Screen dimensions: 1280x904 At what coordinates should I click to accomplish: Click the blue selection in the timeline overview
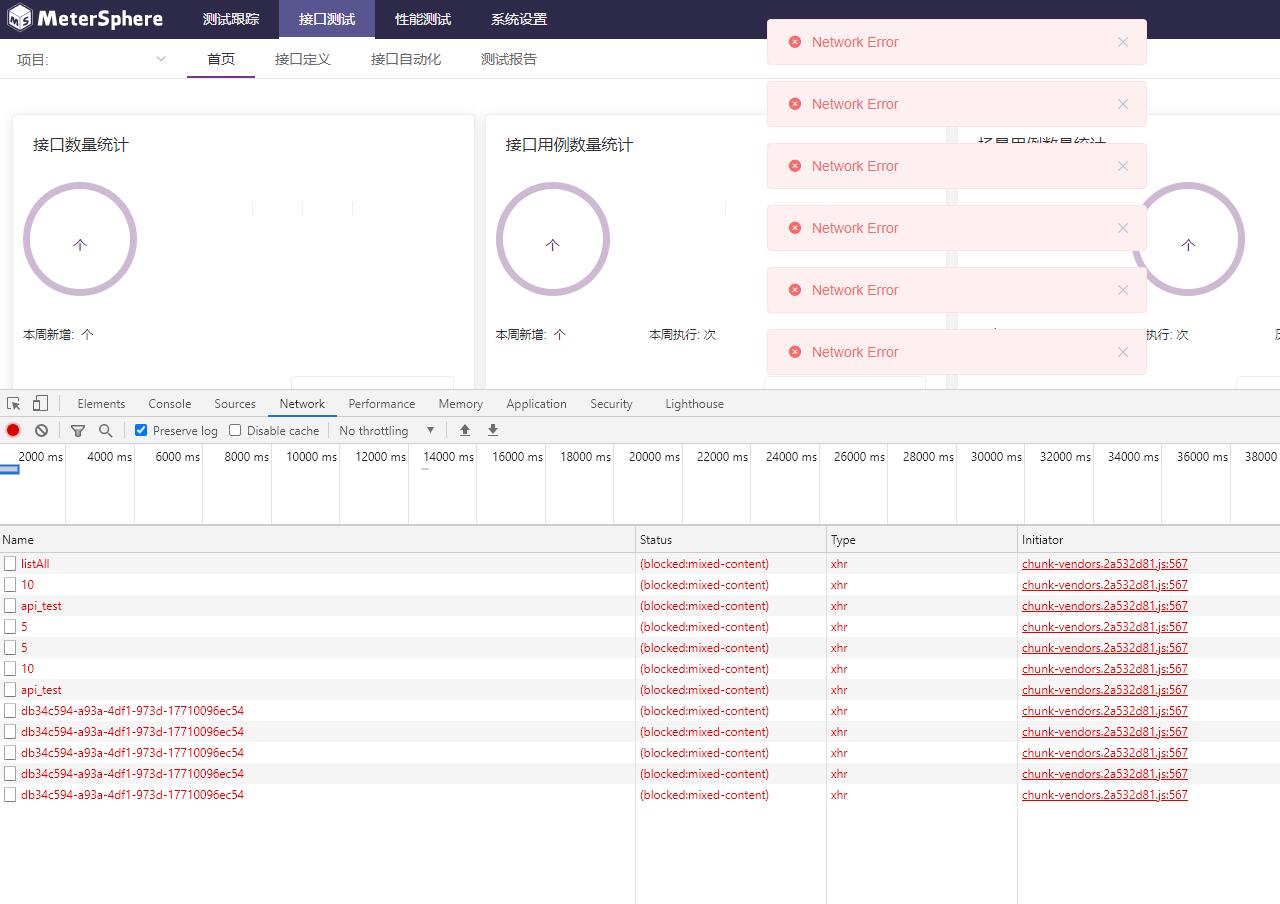coord(9,469)
